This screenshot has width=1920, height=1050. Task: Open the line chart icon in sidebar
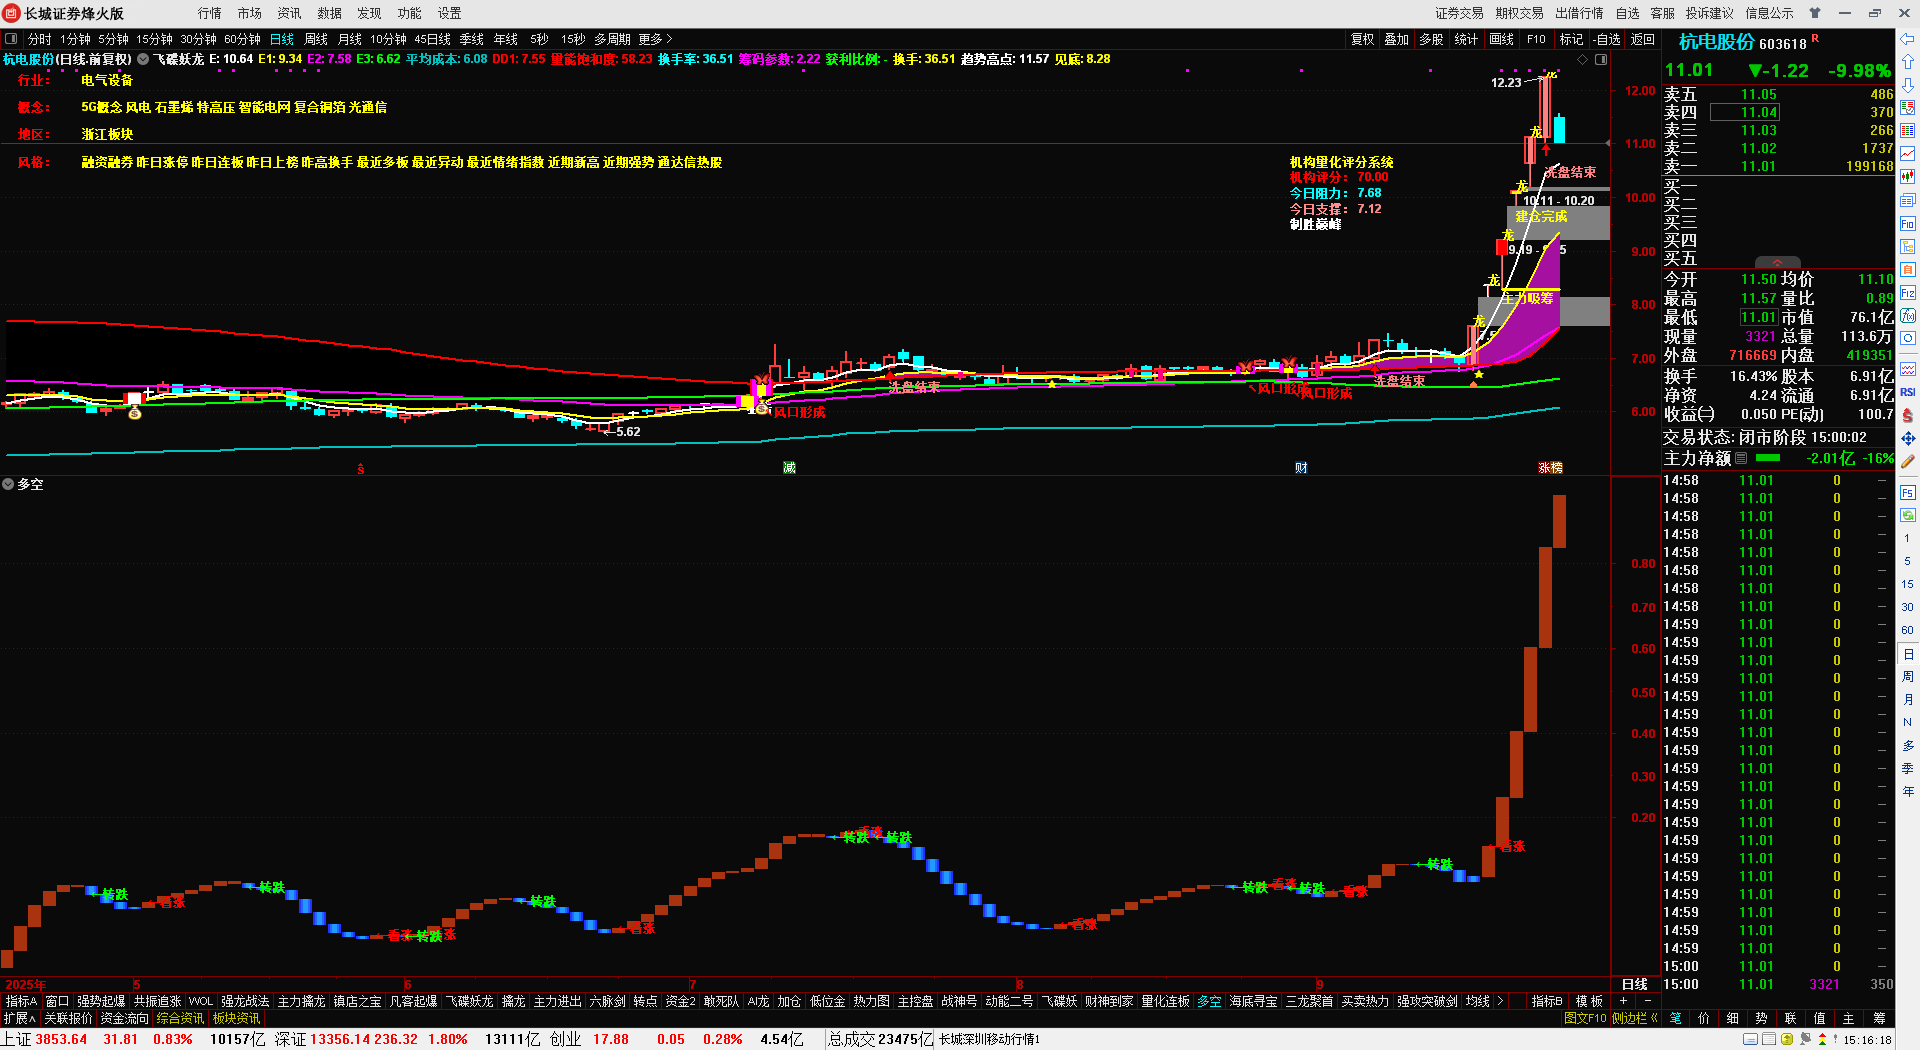[1908, 153]
